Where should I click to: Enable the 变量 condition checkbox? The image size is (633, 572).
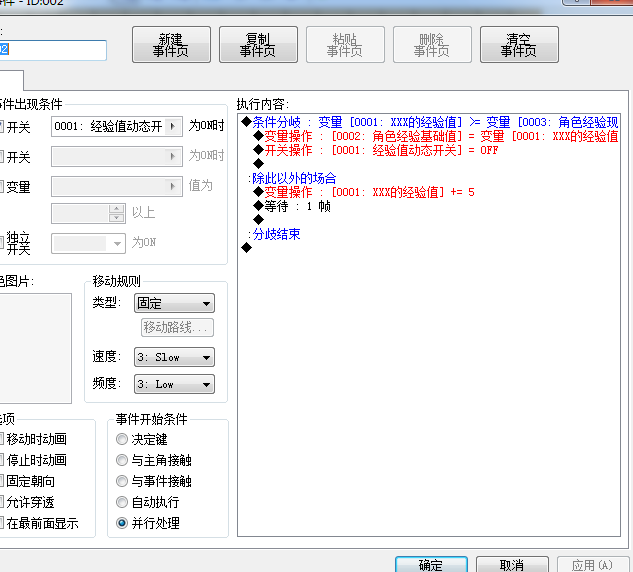coord(1,186)
